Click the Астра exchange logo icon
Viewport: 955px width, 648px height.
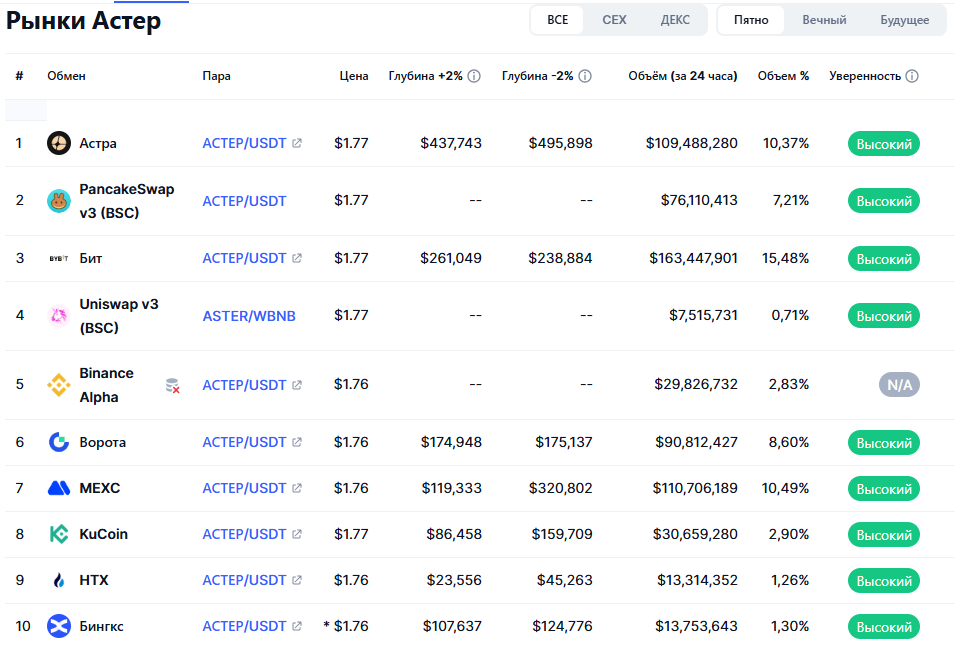[59, 143]
